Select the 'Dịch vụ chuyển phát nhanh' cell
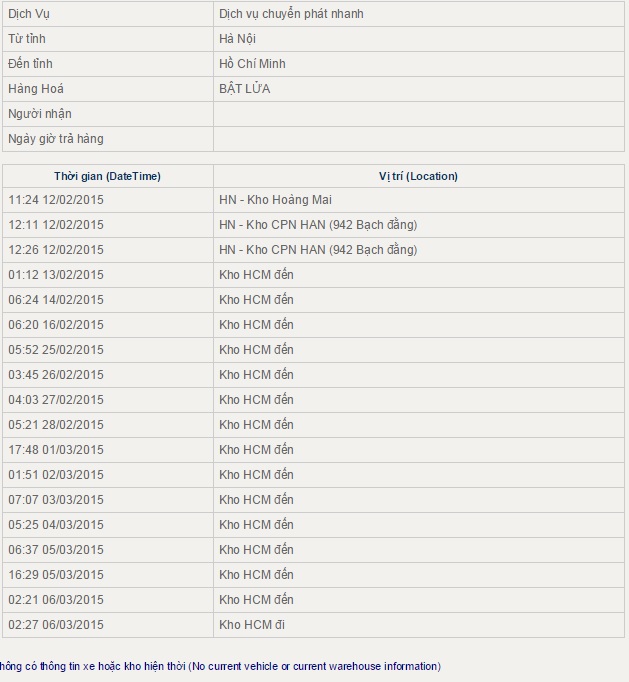Image resolution: width=629 pixels, height=682 pixels. coord(291,14)
